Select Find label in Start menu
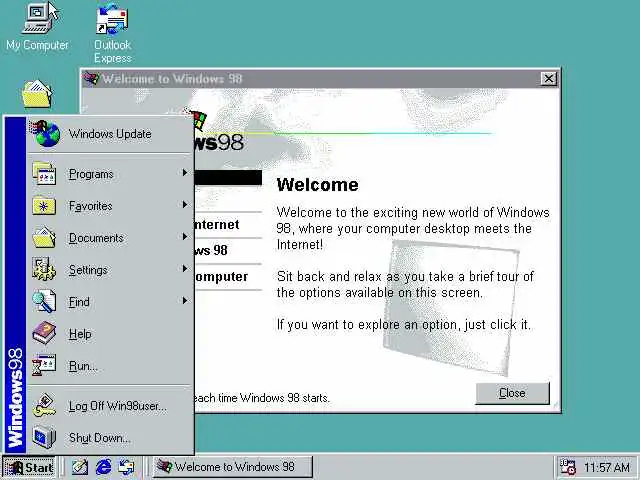Viewport: 640px width, 480px height. (x=79, y=302)
